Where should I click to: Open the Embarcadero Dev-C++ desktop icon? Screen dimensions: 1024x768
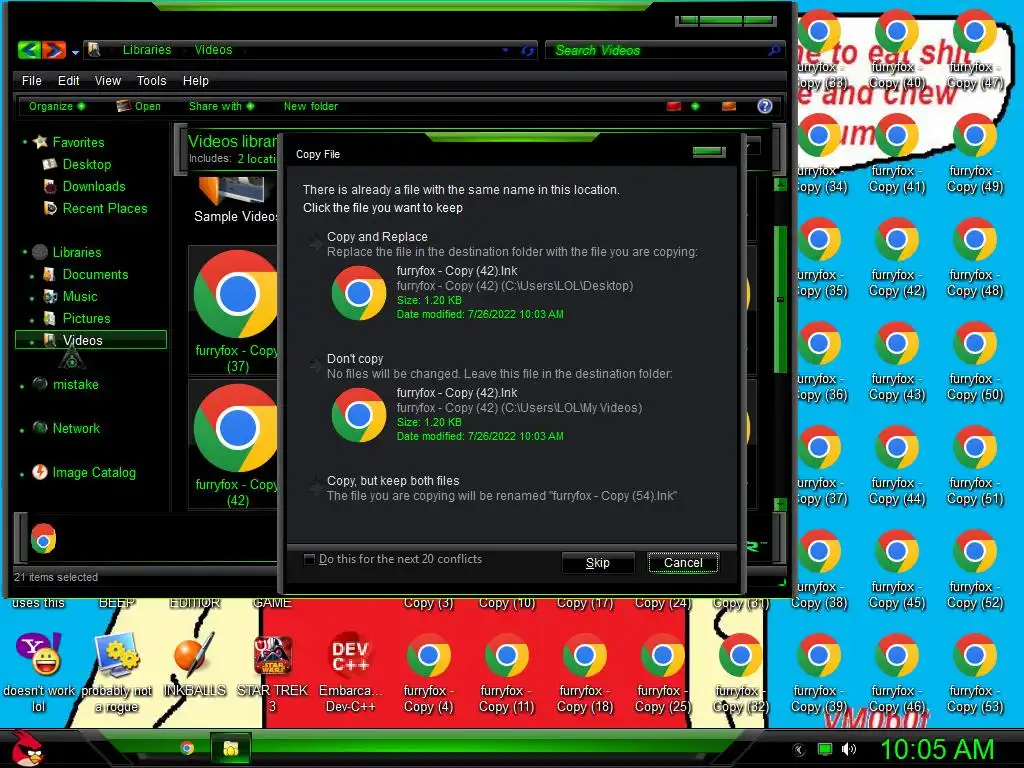coord(350,673)
